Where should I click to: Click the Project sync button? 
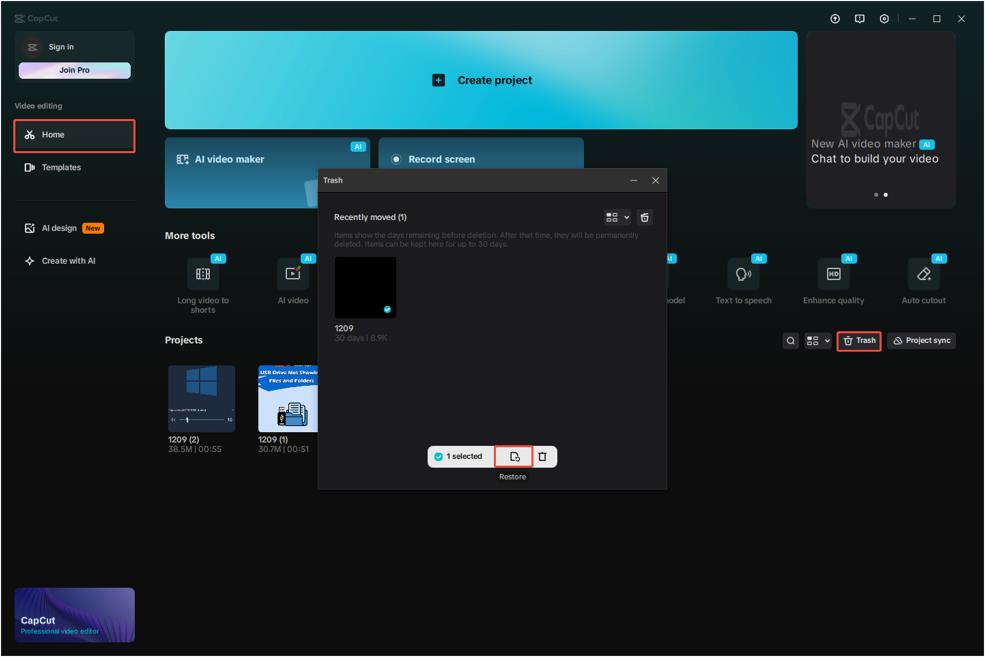(x=921, y=340)
